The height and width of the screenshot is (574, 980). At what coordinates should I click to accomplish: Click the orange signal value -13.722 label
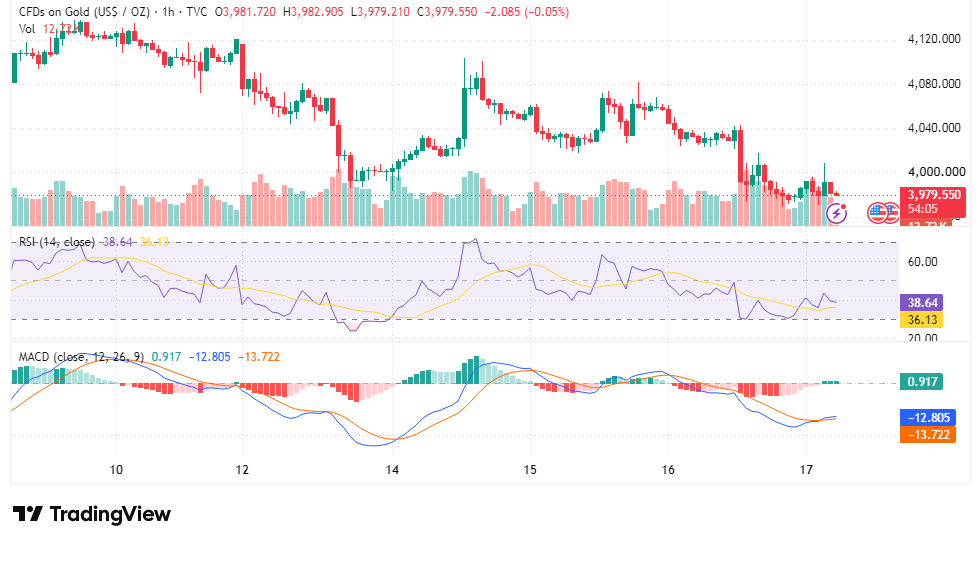[x=928, y=435]
